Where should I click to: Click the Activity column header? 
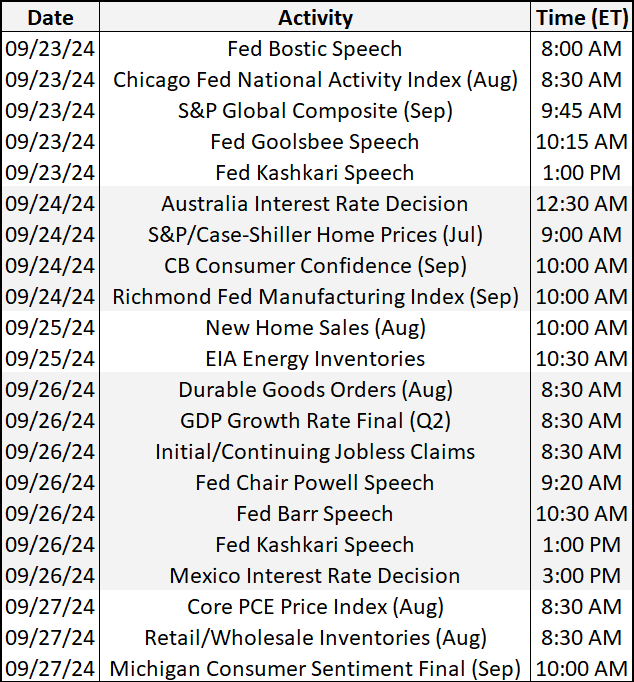click(x=315, y=18)
